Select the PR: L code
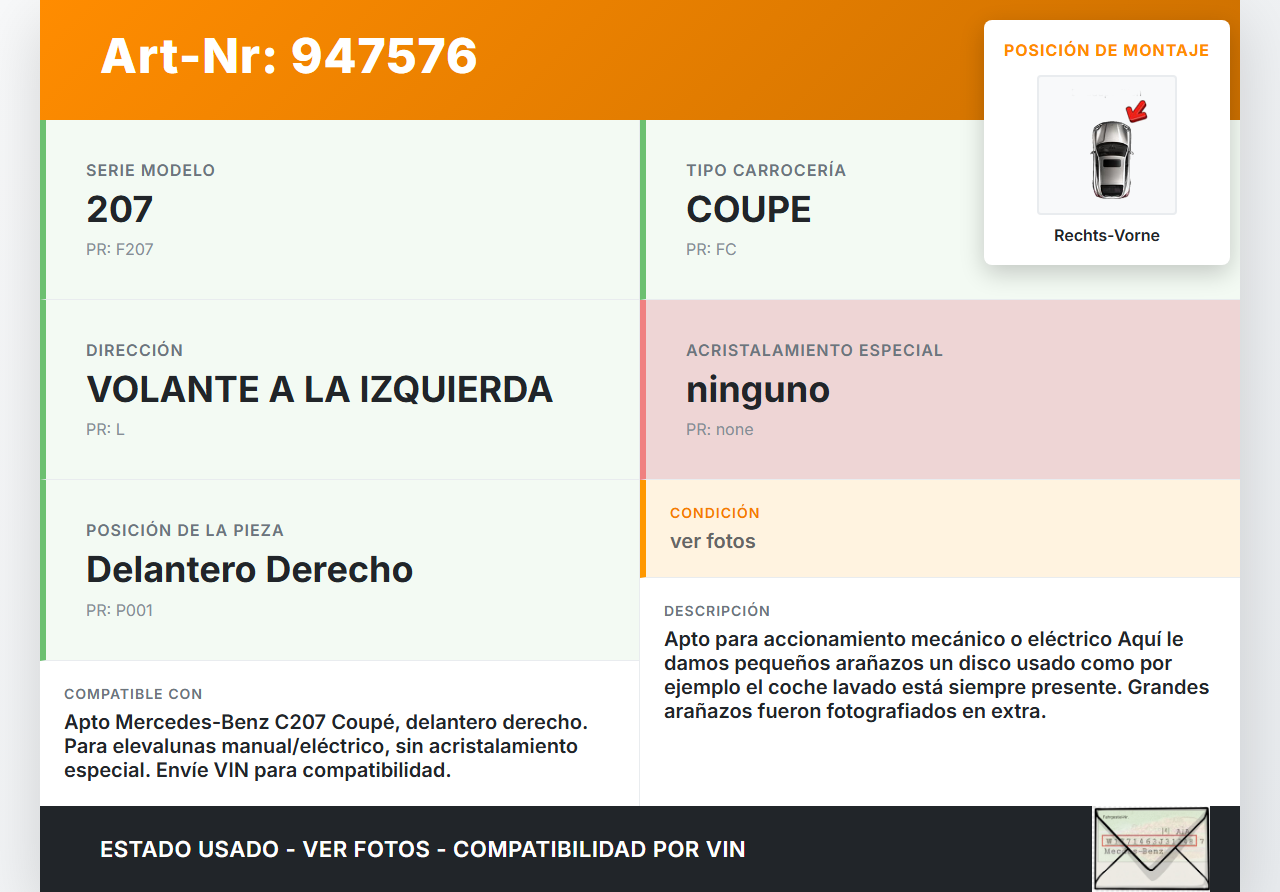 tap(105, 429)
